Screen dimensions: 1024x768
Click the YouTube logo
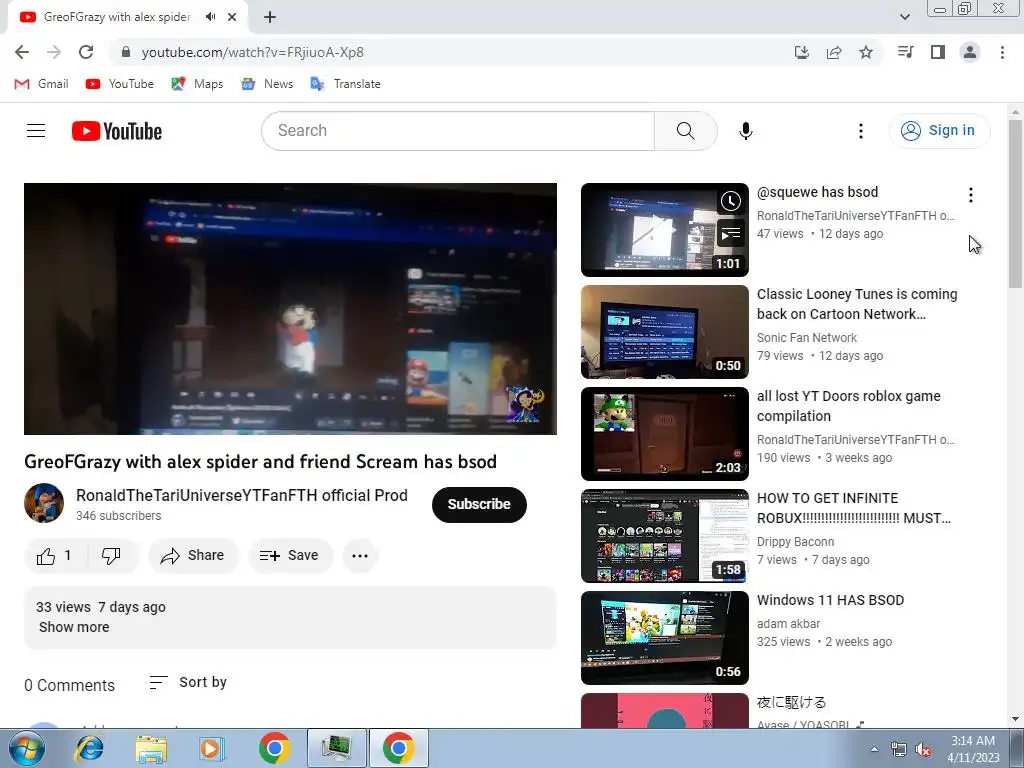[x=117, y=131]
